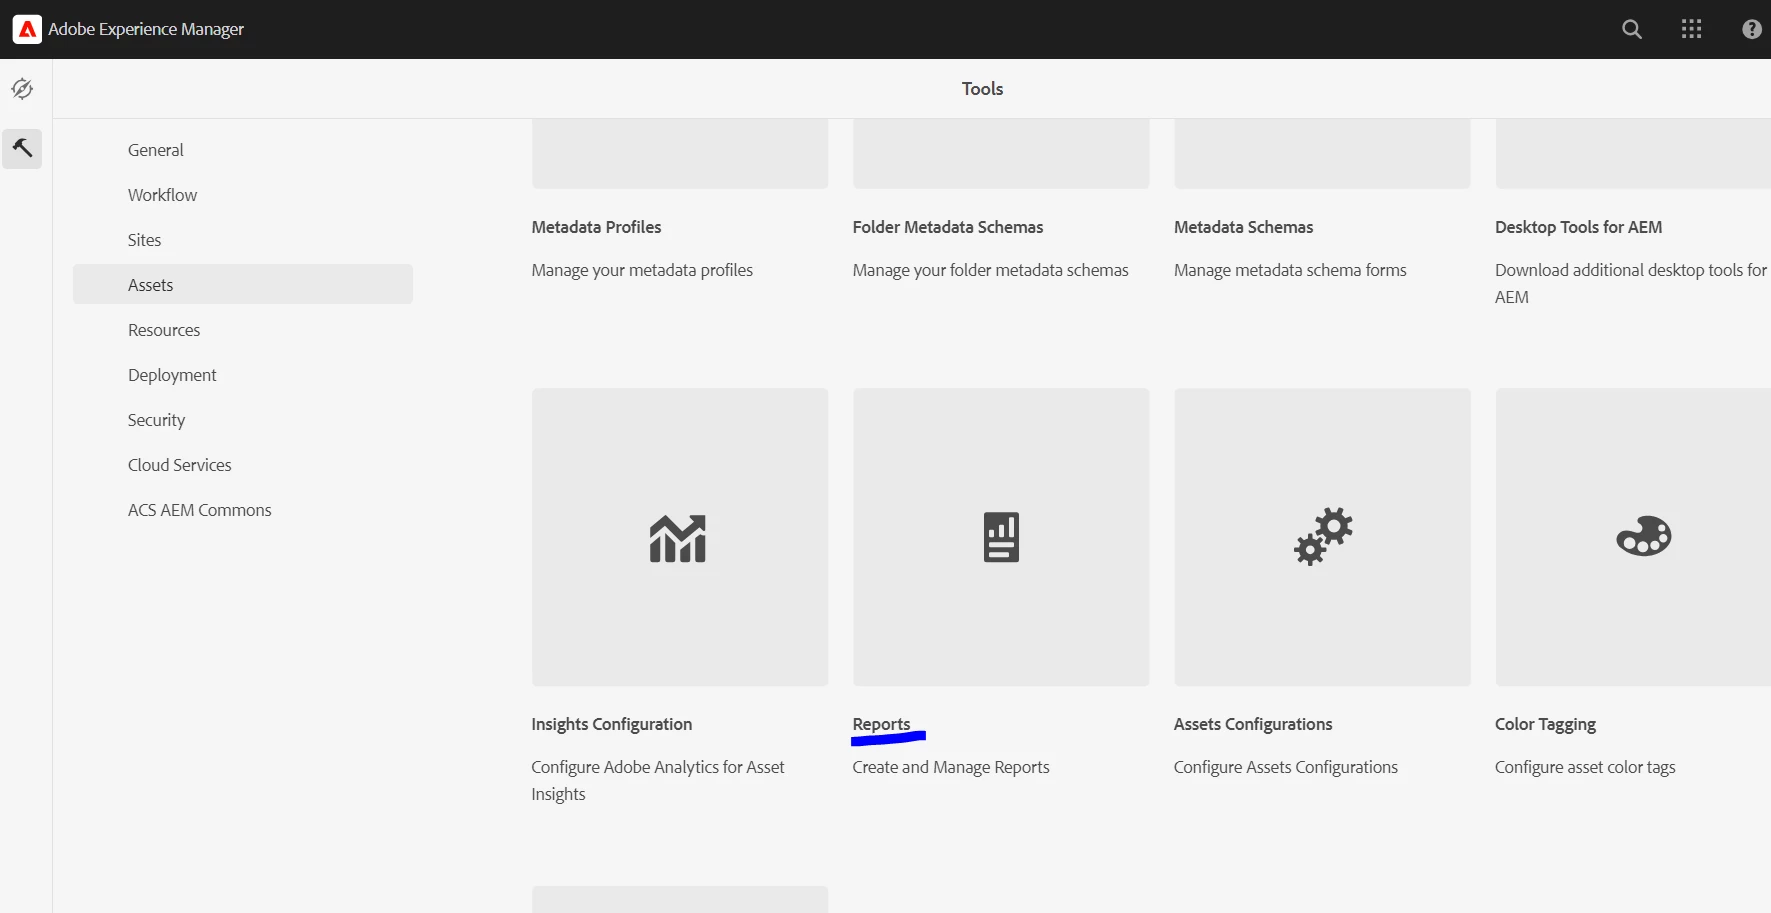
Task: Click 'Configure asset color tags' description
Action: tap(1585, 767)
